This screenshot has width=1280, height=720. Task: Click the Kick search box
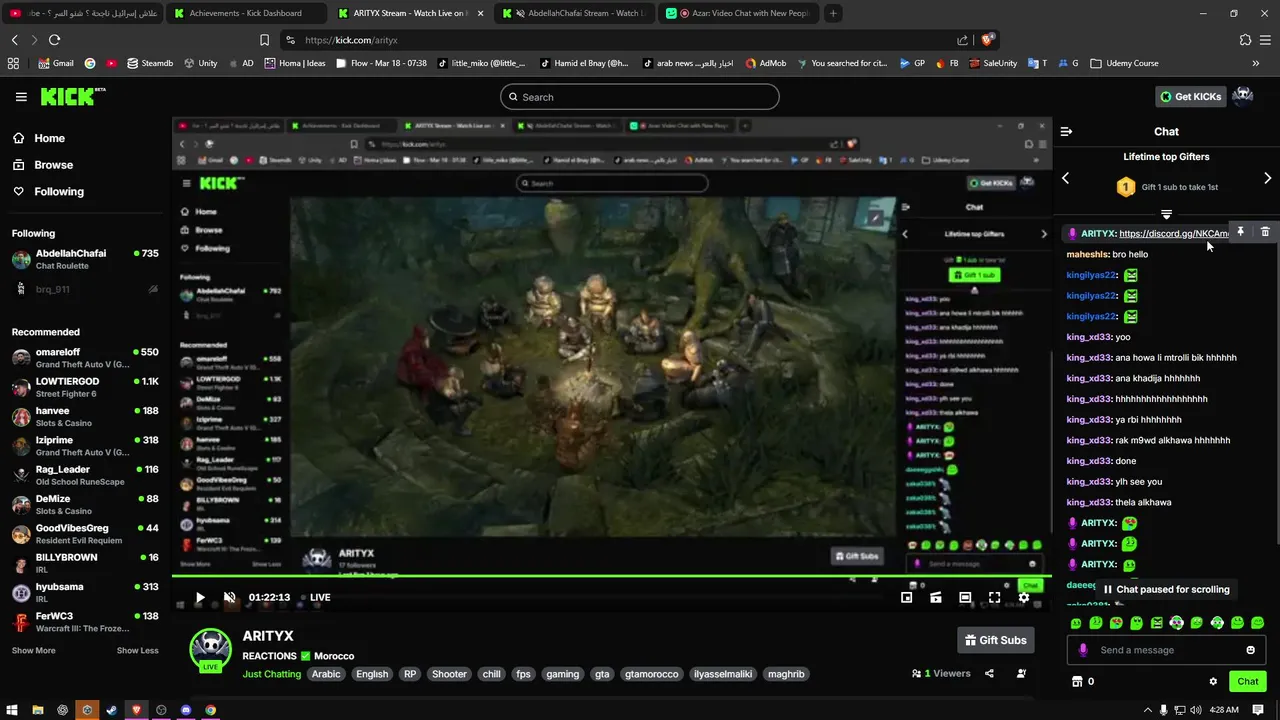pyautogui.click(x=640, y=97)
